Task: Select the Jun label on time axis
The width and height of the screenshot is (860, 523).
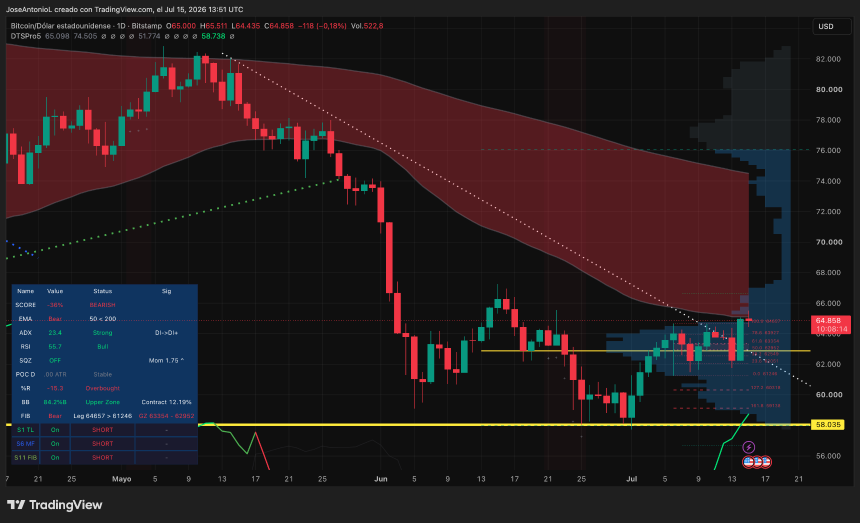Action: coord(381,479)
